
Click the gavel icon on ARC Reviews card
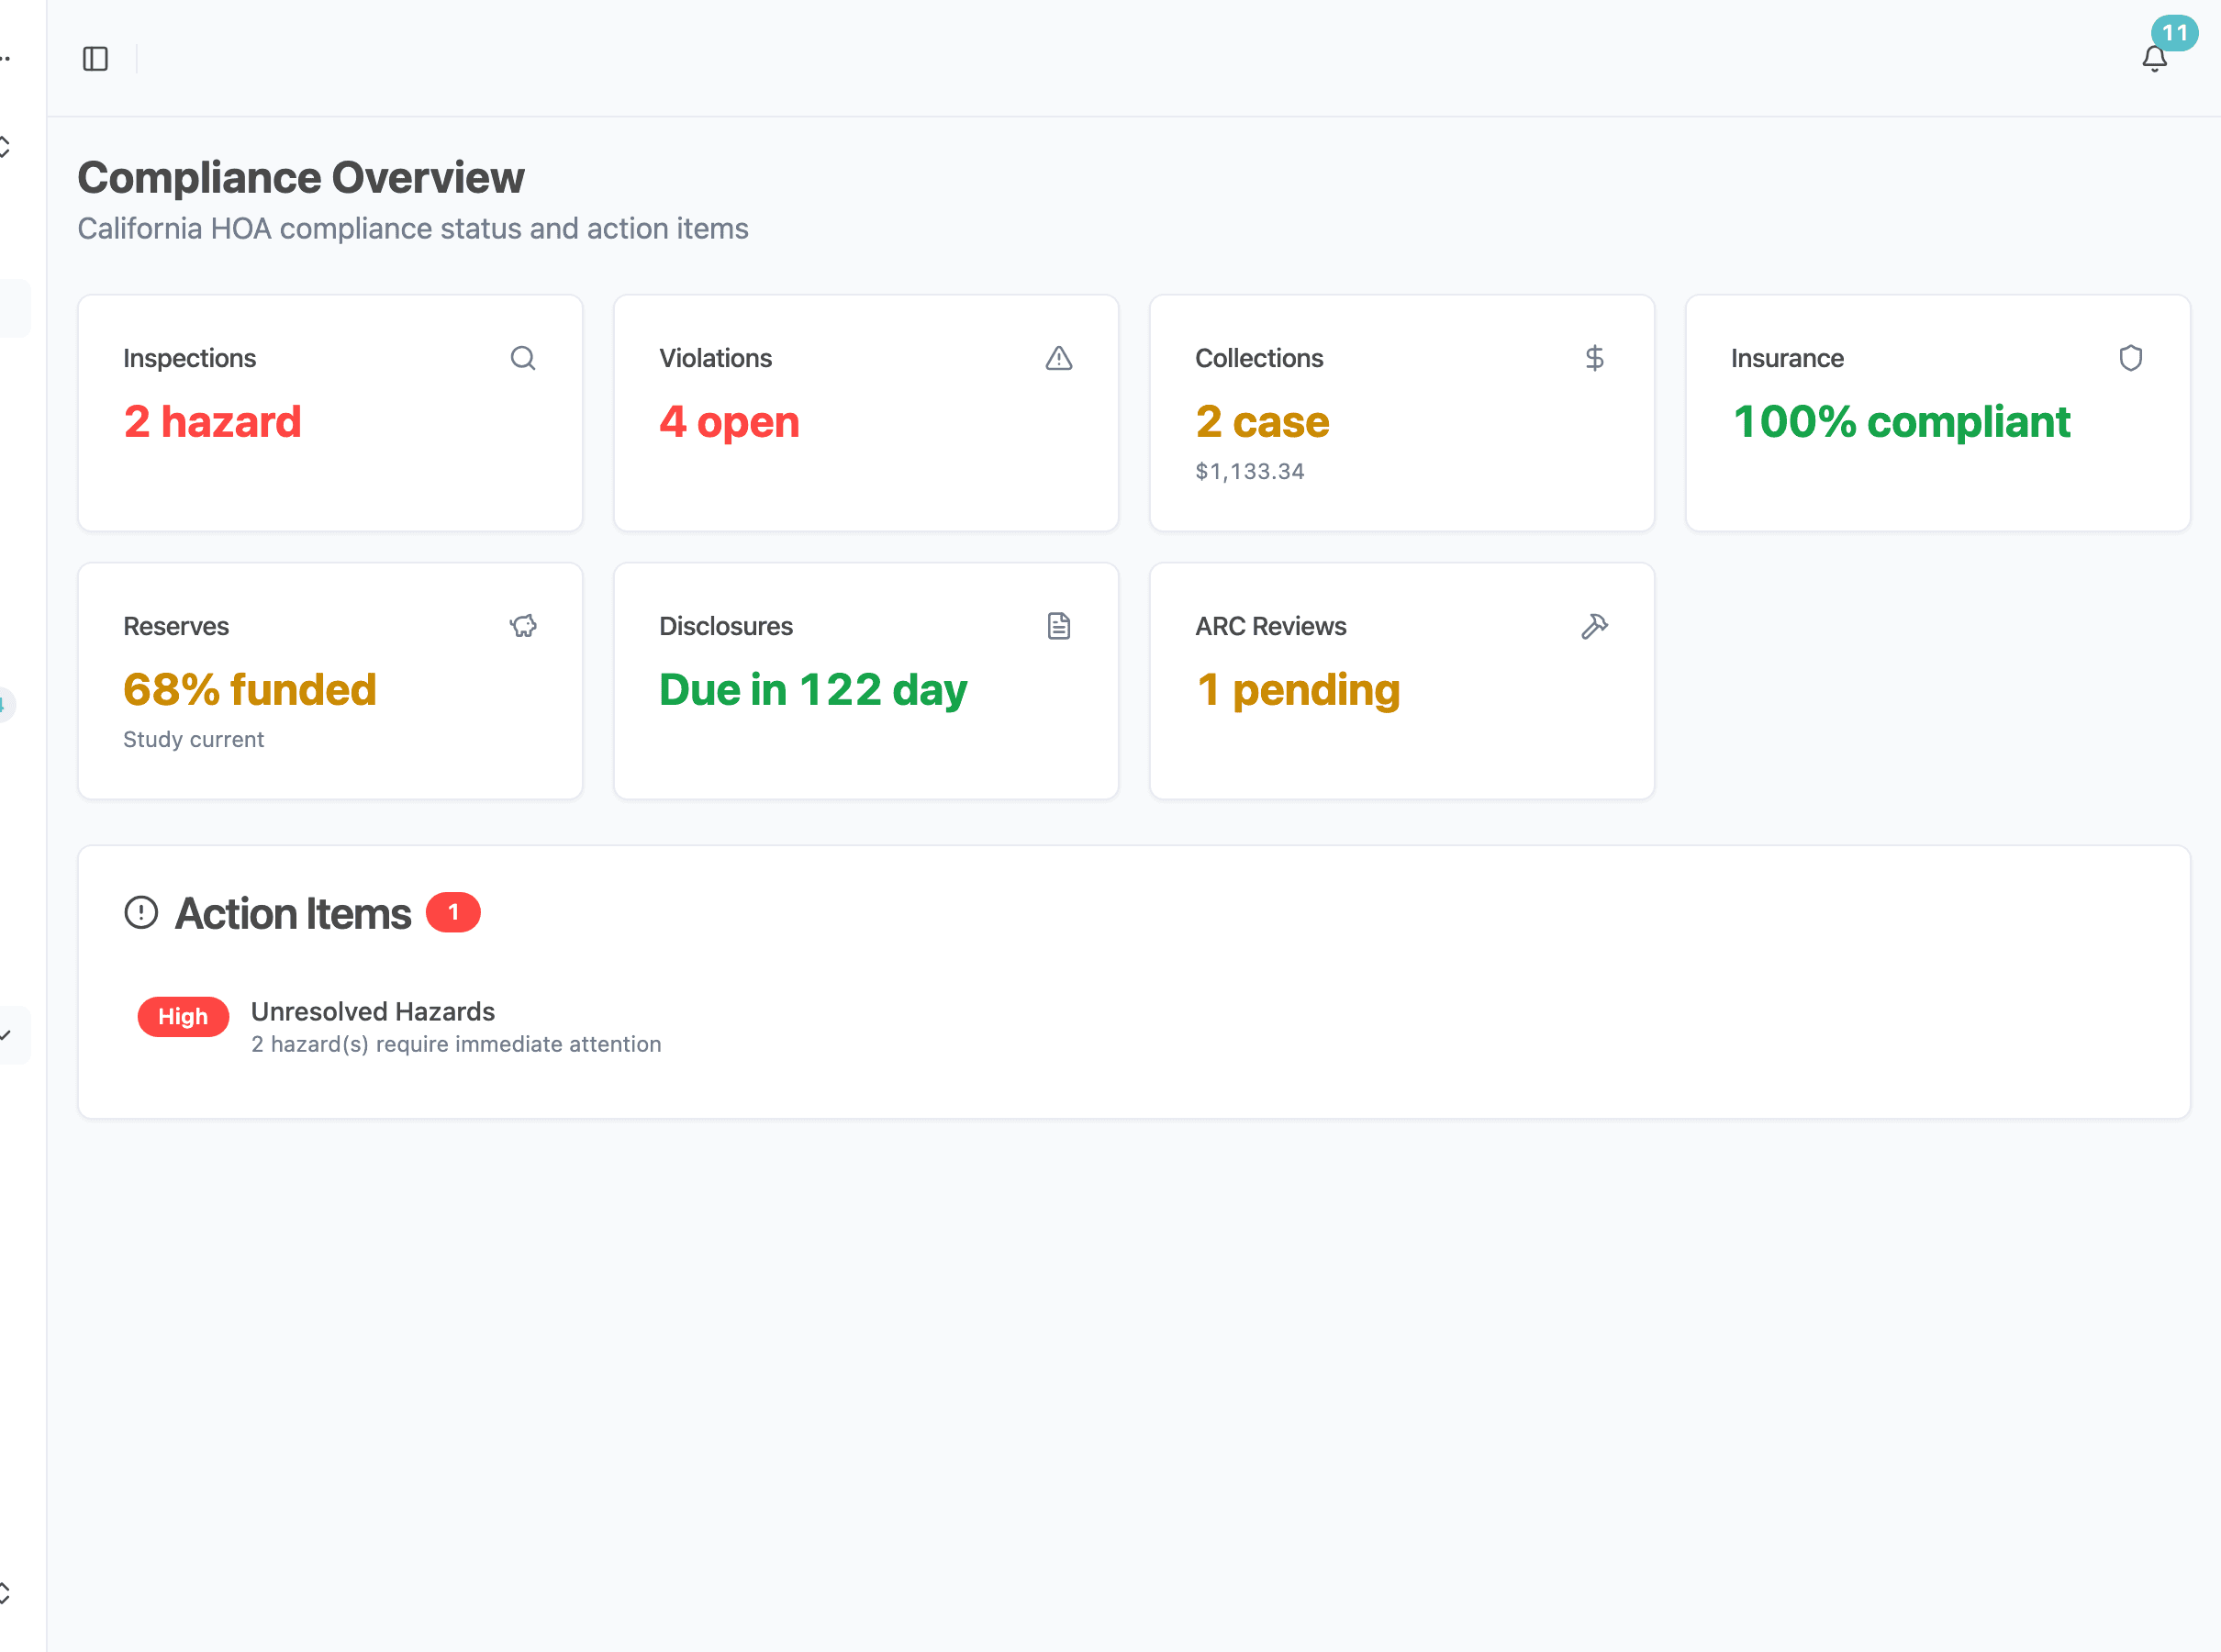pos(1595,626)
